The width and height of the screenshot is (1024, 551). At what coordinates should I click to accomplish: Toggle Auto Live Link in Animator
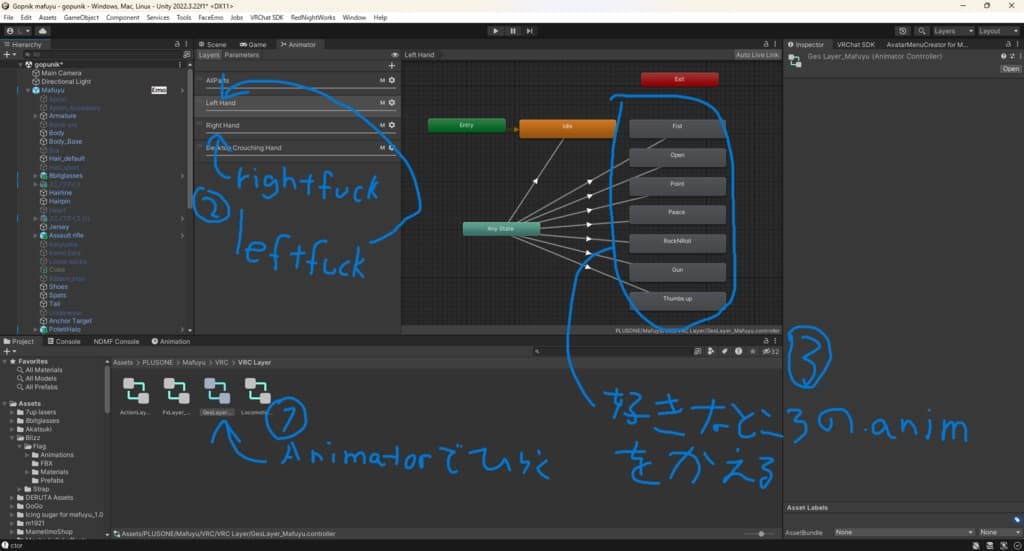[757, 55]
